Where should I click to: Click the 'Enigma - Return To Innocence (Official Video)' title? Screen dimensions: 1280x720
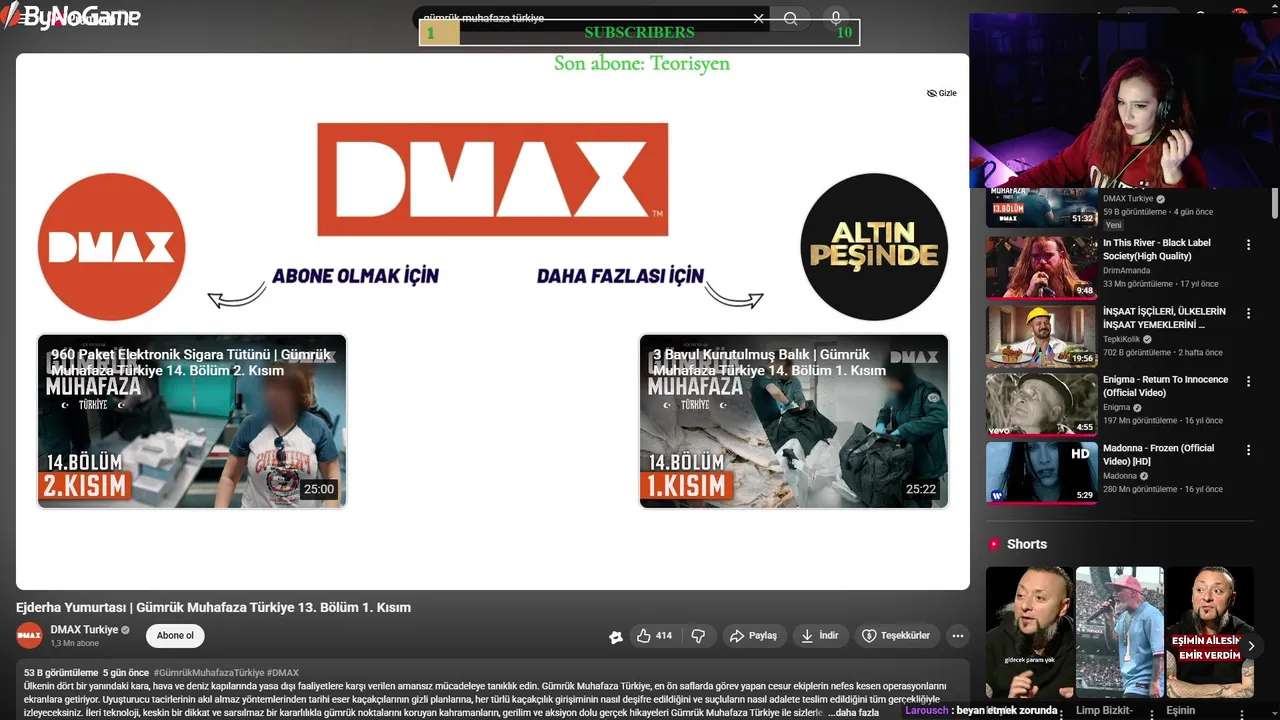(x=1165, y=386)
